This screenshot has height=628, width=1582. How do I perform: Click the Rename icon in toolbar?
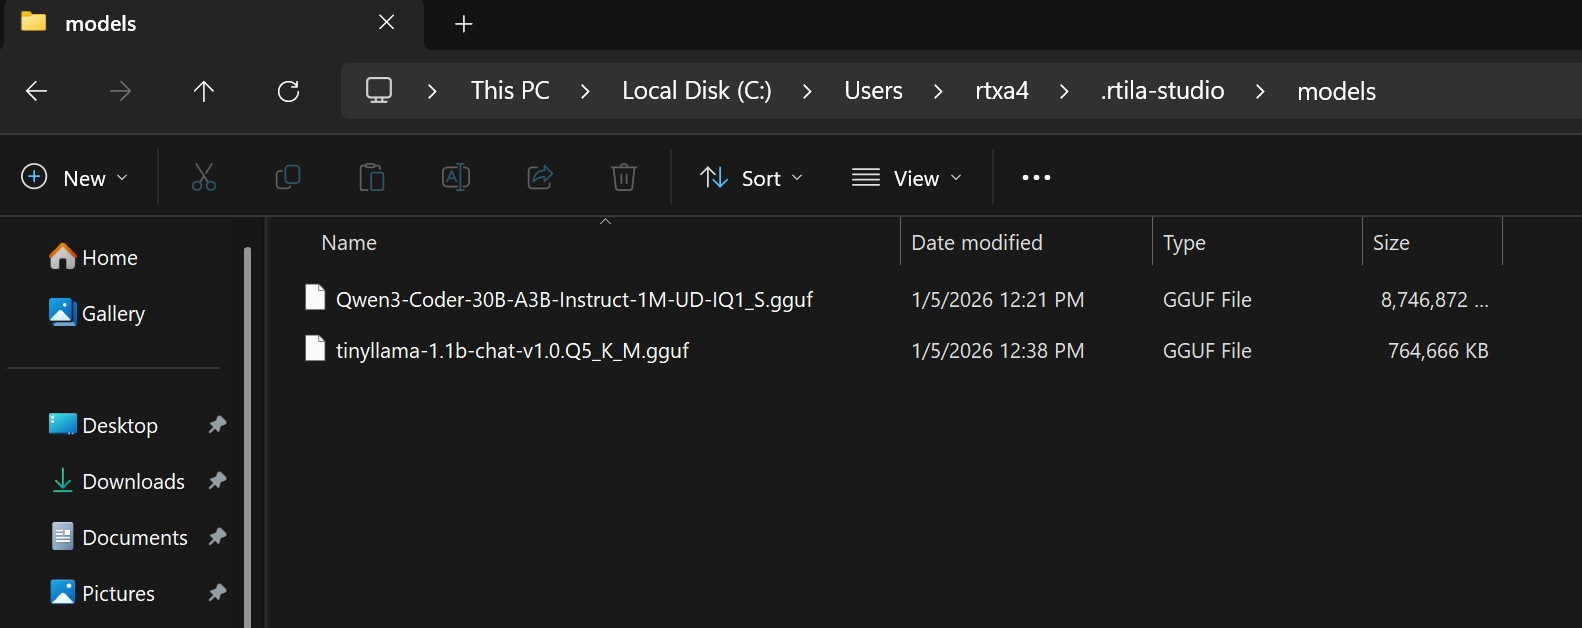(x=456, y=178)
